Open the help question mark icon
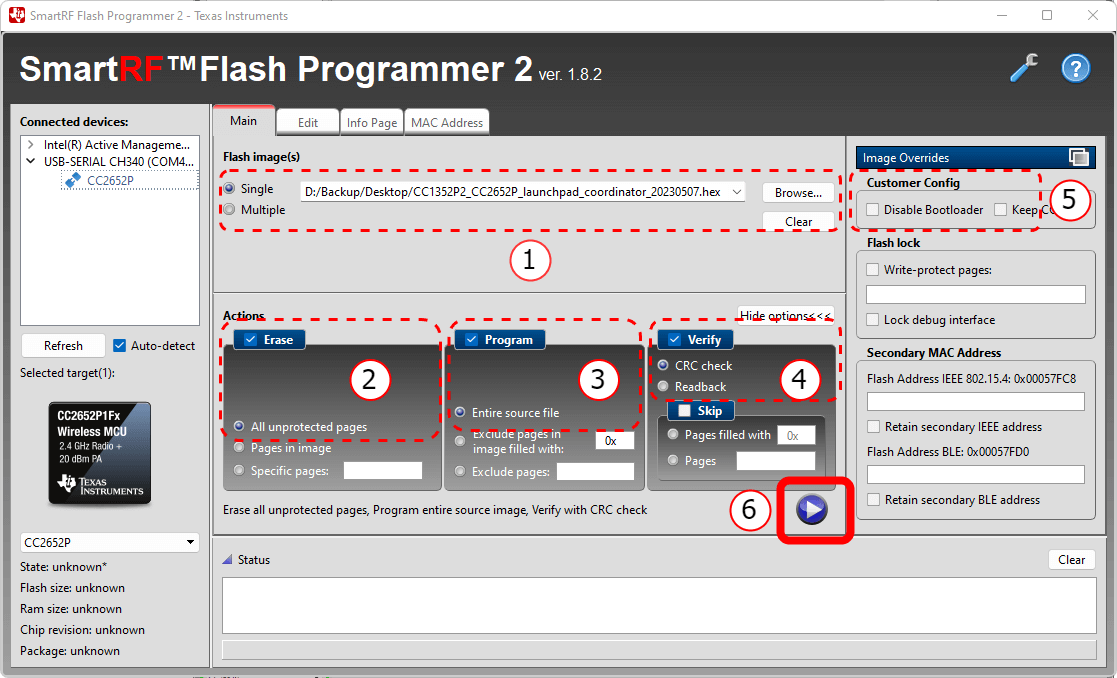Image resolution: width=1117 pixels, height=678 pixels. pyautogui.click(x=1075, y=68)
